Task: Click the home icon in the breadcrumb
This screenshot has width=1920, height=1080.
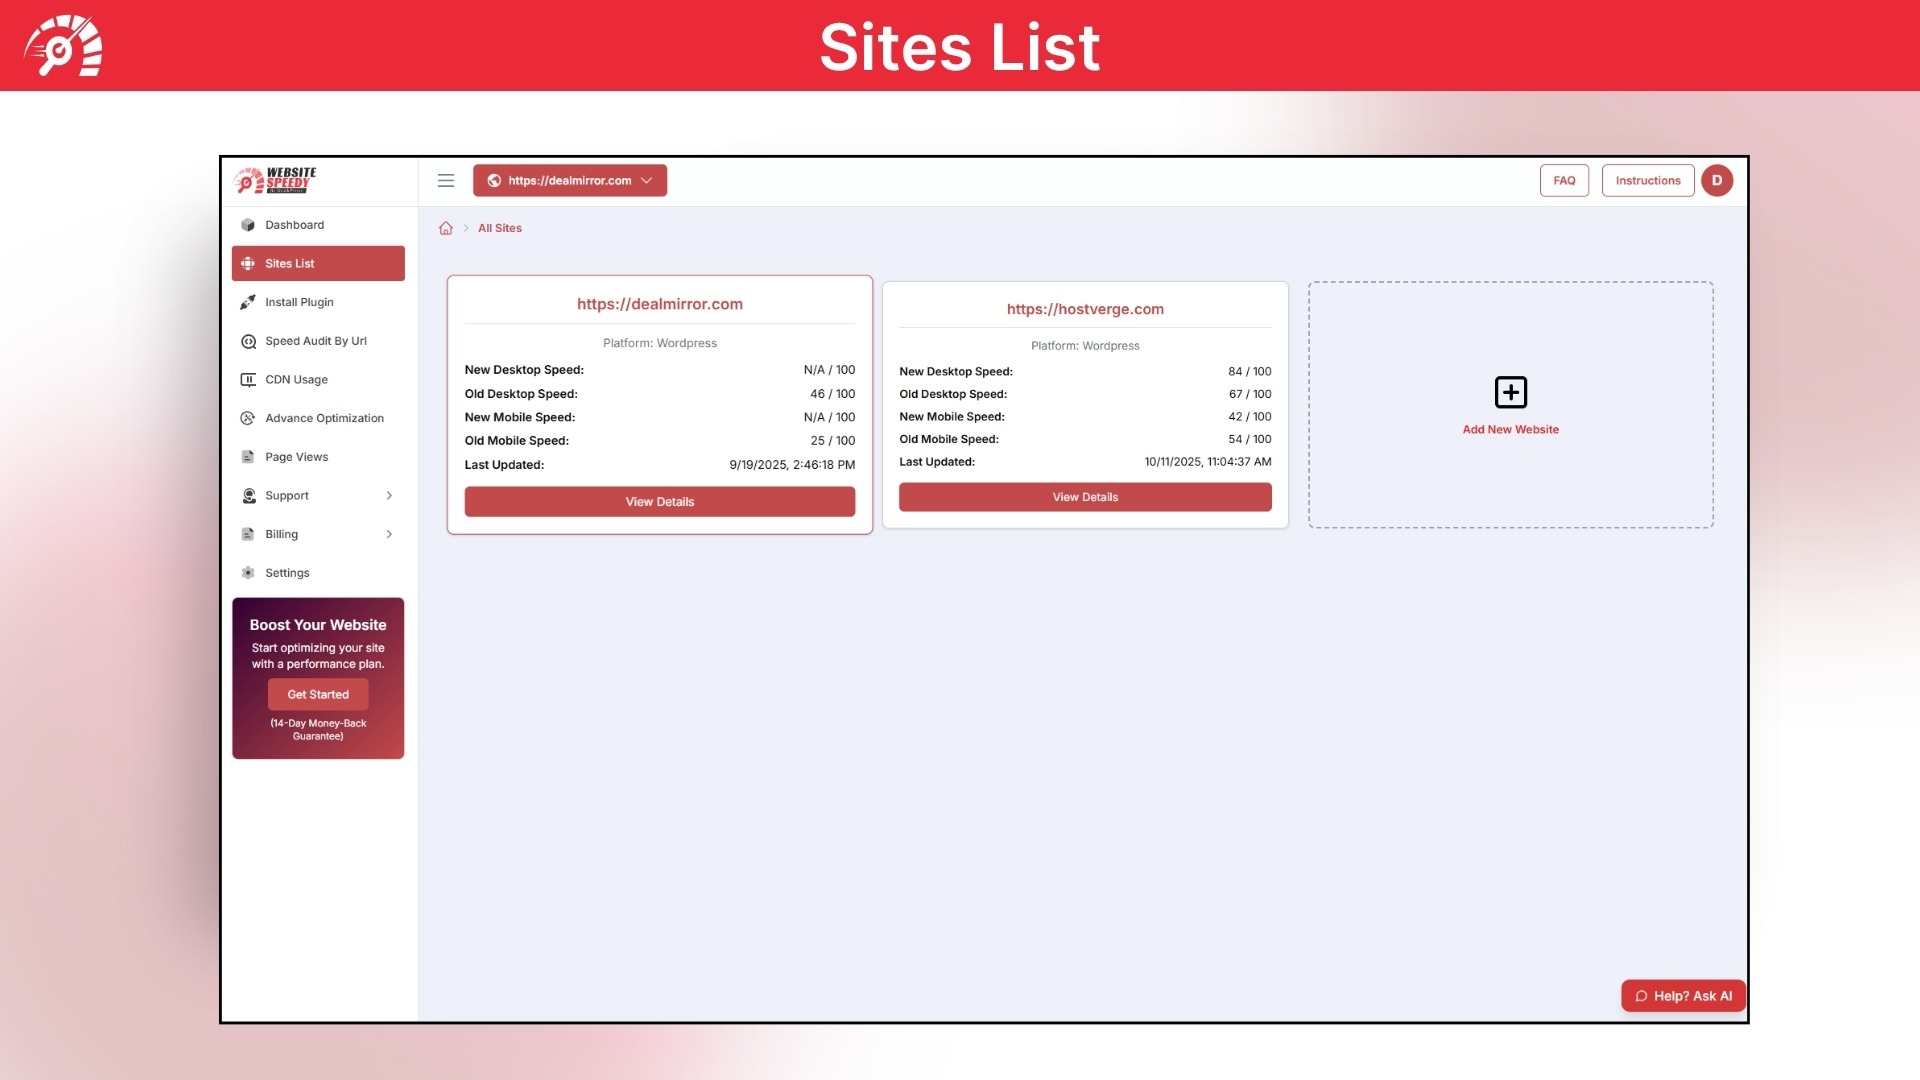Action: (x=445, y=228)
